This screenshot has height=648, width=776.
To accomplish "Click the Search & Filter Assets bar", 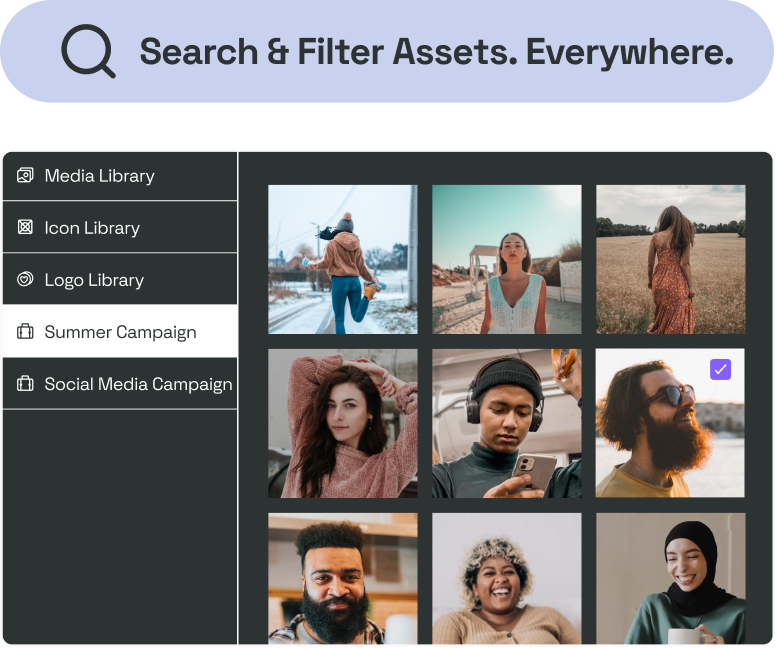I will tap(387, 51).
